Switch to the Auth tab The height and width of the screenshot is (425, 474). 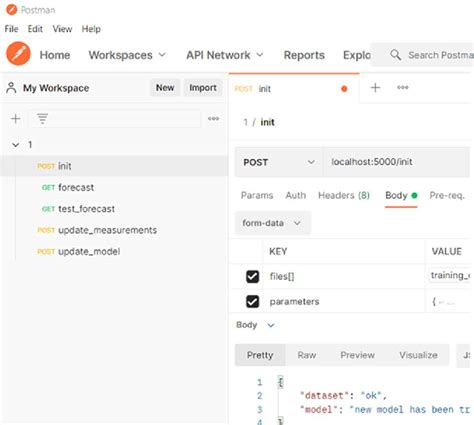296,195
